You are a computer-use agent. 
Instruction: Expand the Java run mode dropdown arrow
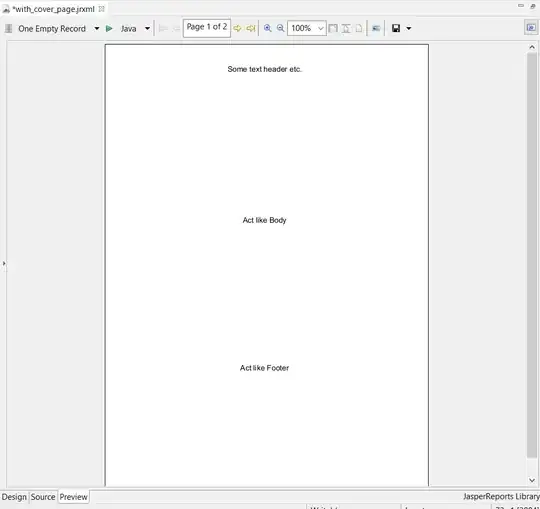tap(147, 29)
